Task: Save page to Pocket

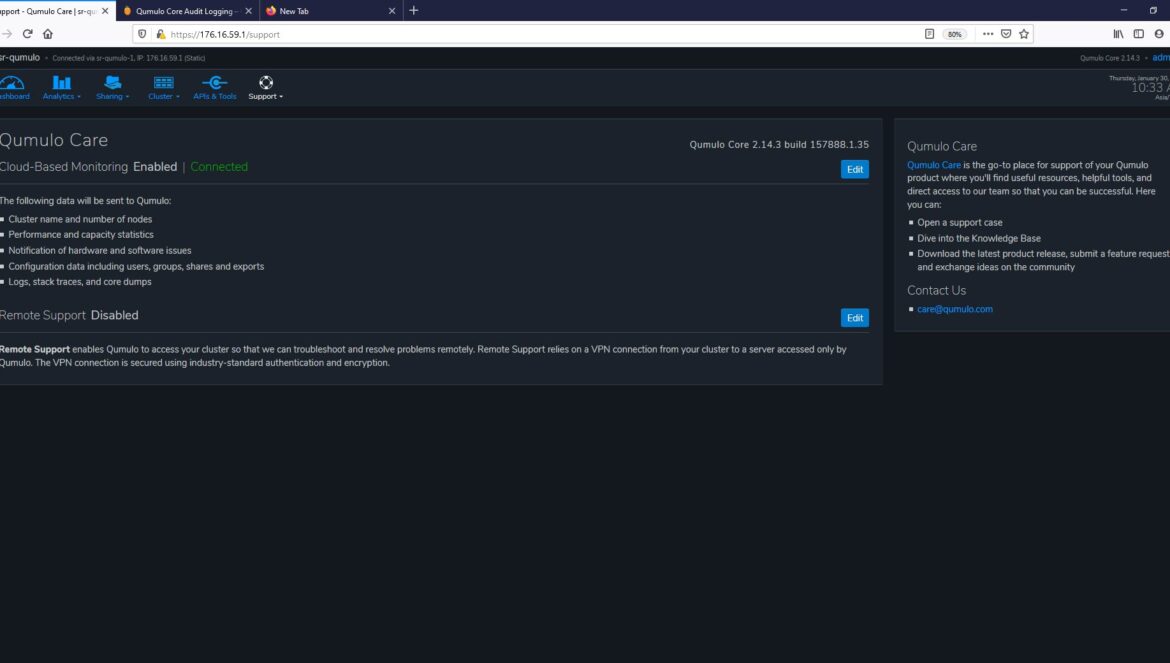Action: coord(1006,34)
